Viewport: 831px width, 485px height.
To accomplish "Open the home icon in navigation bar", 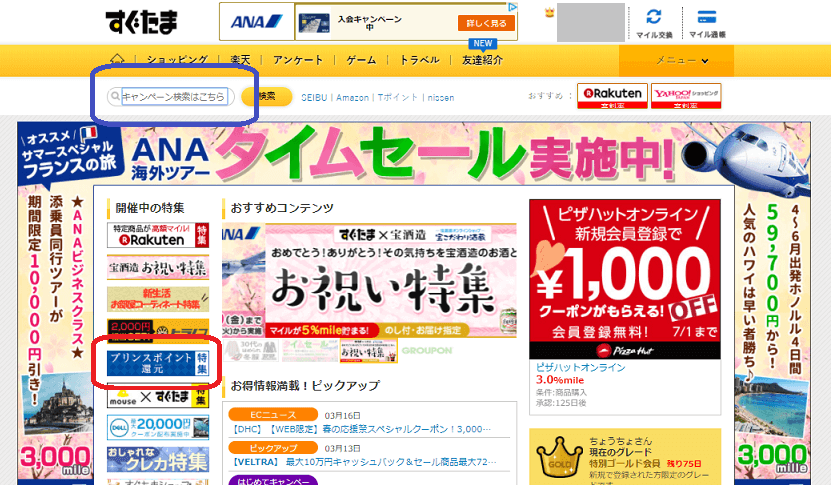I will [117, 59].
